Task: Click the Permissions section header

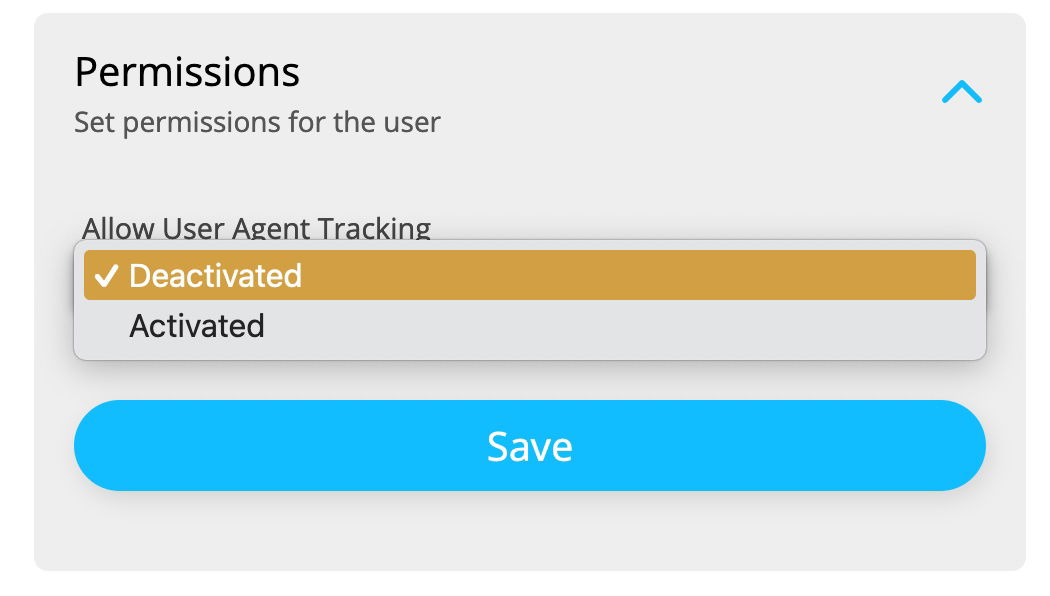Action: [187, 70]
